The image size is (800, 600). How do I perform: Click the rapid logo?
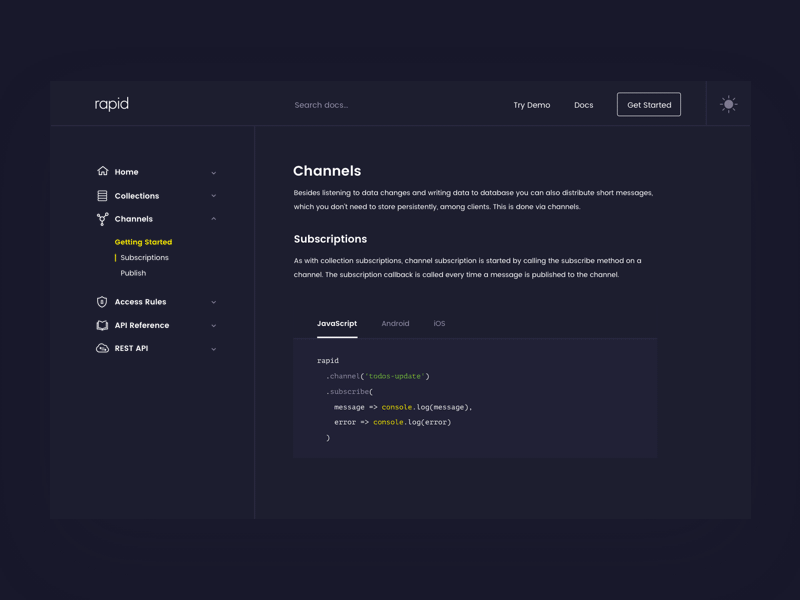click(x=112, y=104)
